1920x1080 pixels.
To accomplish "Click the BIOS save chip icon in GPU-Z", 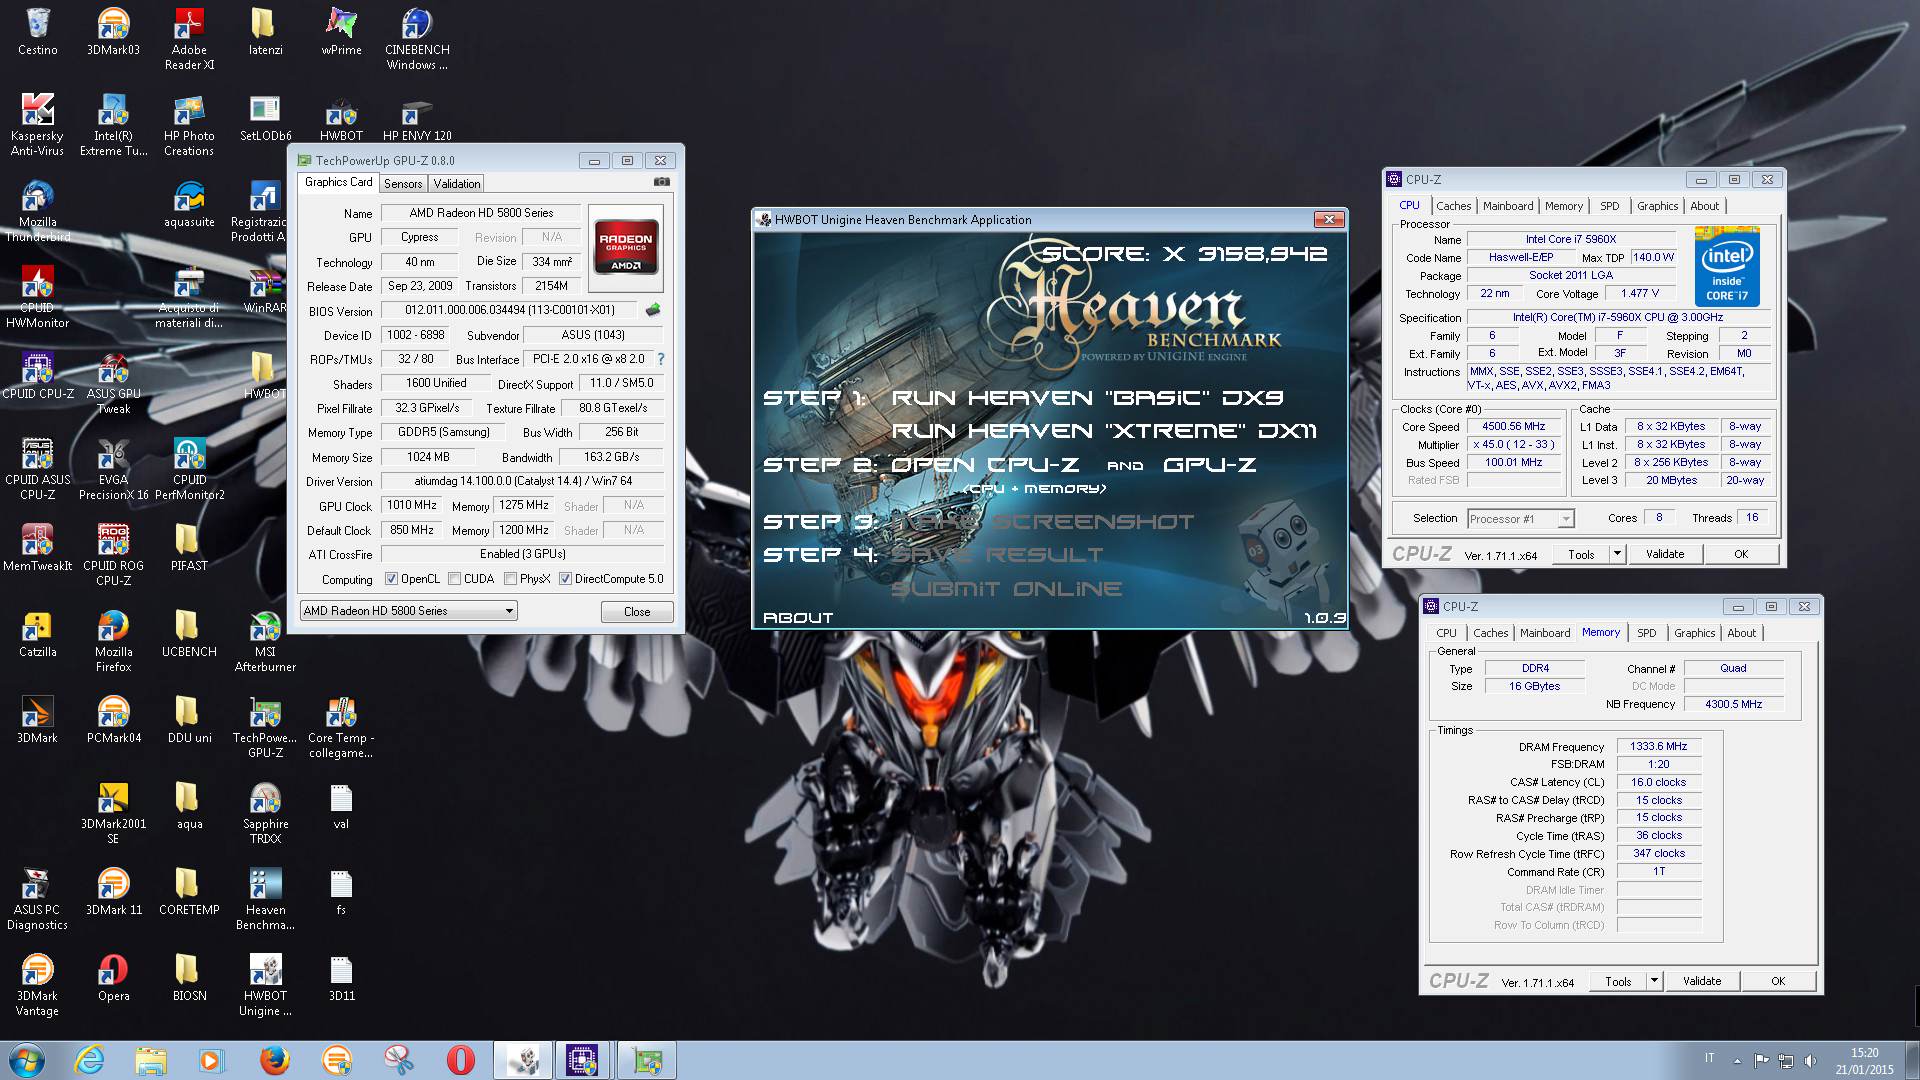I will 653,310.
